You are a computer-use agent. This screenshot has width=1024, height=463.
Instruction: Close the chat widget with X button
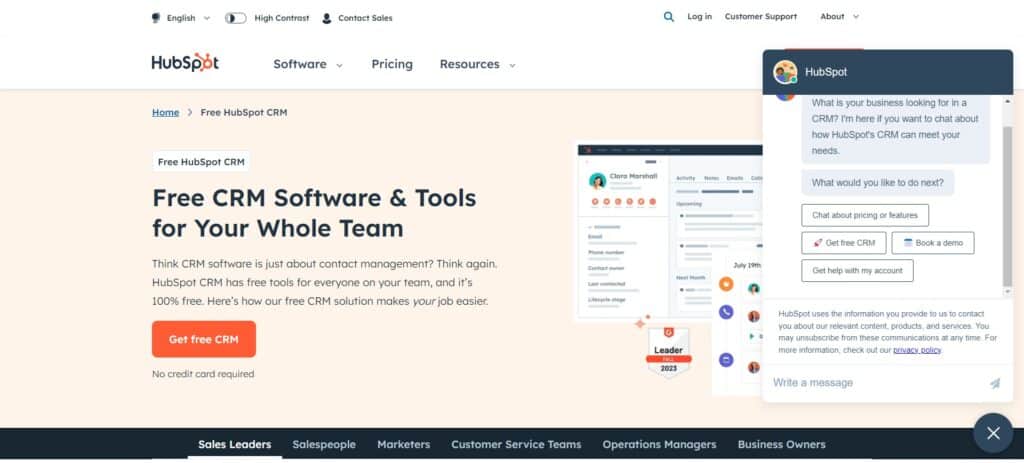coord(993,433)
